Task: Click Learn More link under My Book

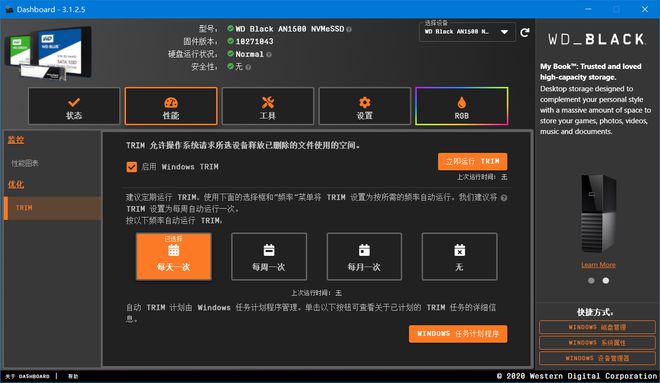Action: click(x=598, y=265)
